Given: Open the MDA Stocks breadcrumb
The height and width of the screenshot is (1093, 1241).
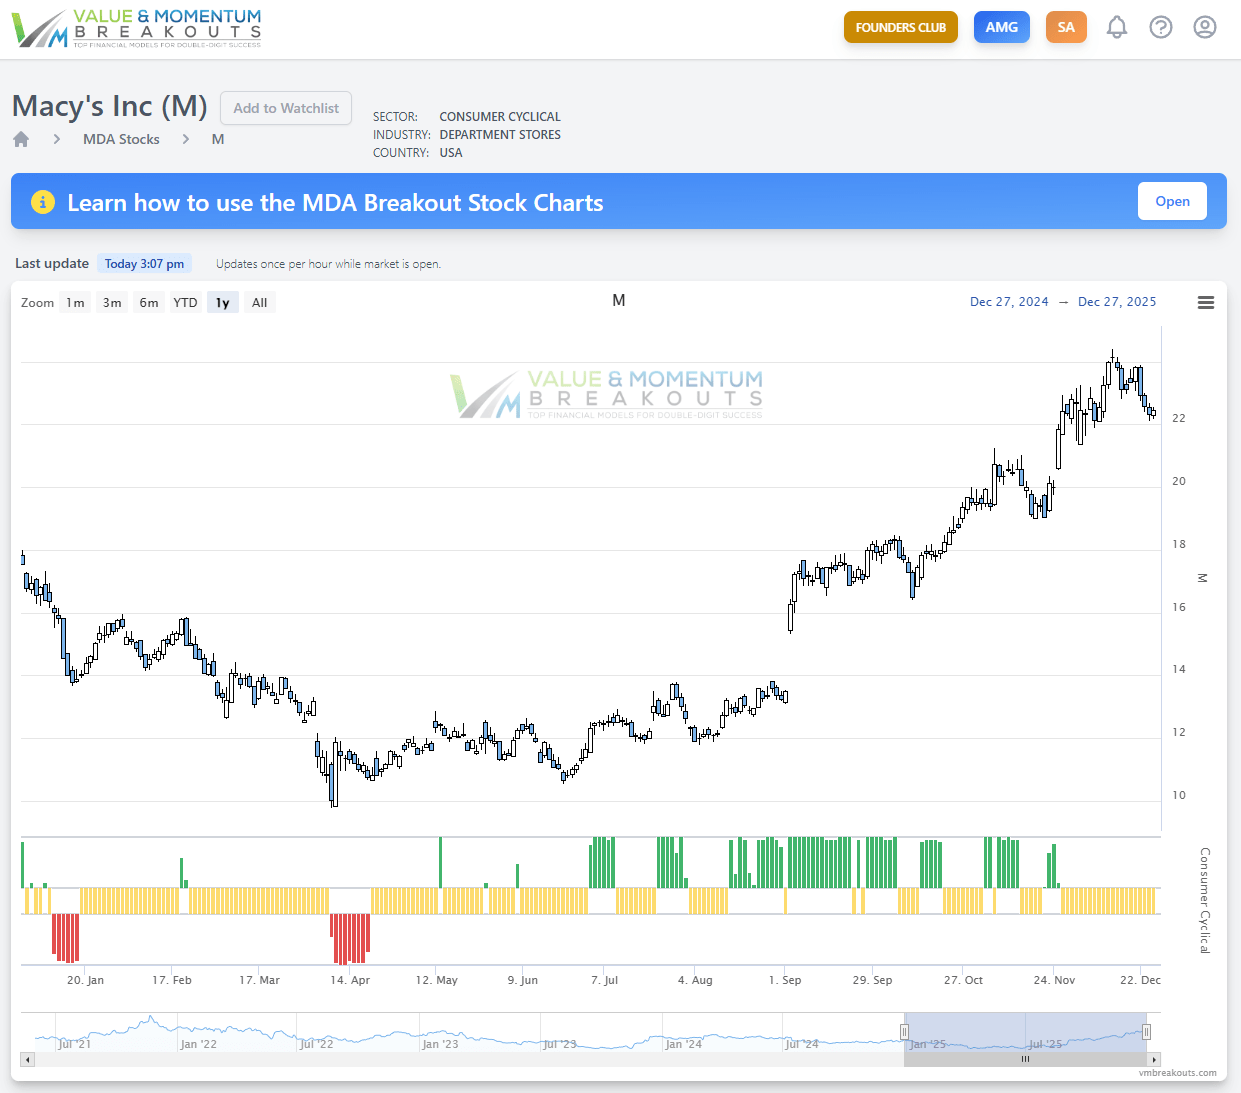Looking at the screenshot, I should 121,139.
